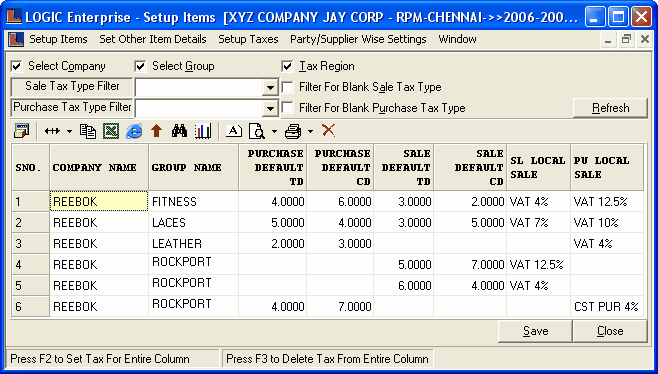Click VAT 10% cell in row 2

607,222
